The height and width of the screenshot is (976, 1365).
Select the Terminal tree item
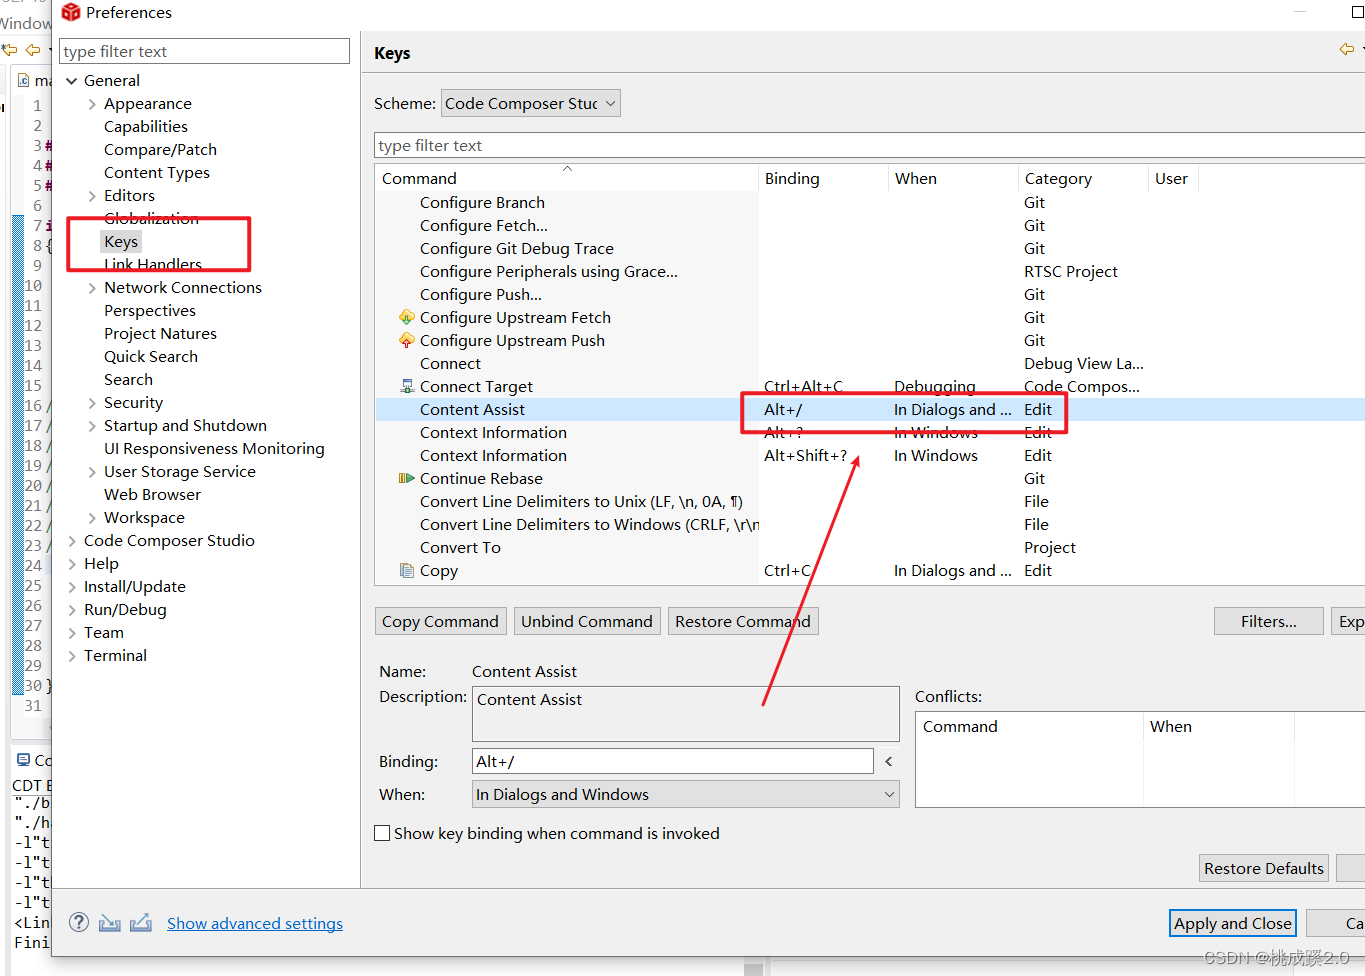(115, 655)
